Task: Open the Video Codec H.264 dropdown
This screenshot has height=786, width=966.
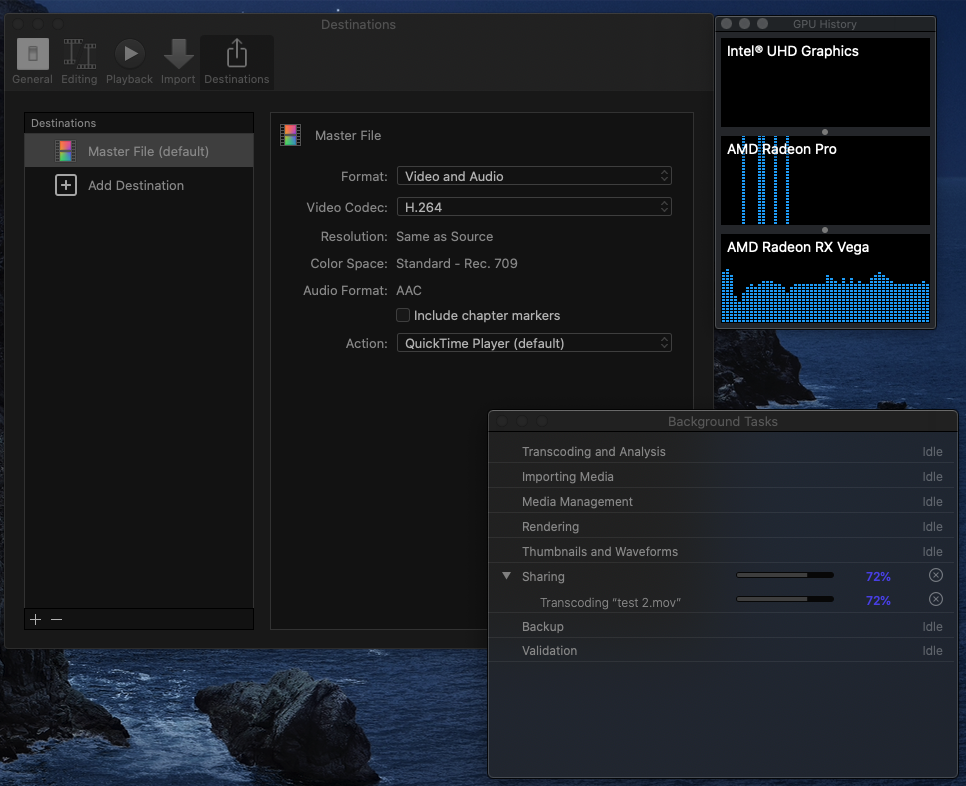Action: pos(534,207)
